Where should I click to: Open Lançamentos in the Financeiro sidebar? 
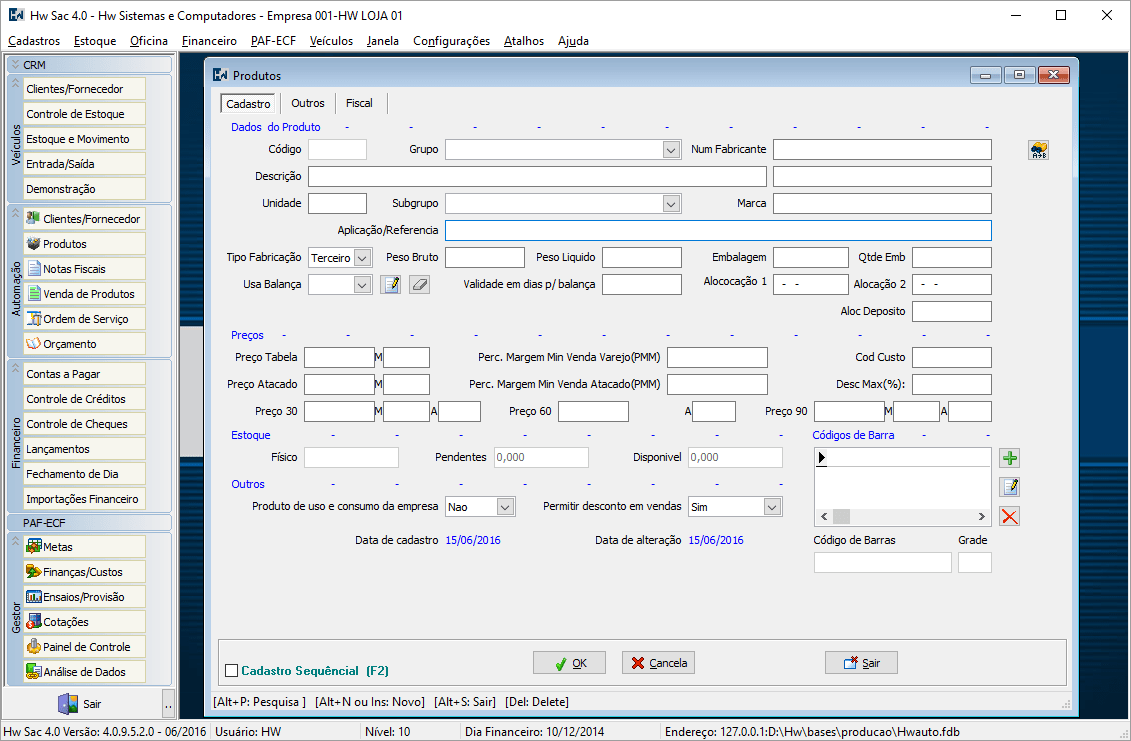click(x=84, y=449)
